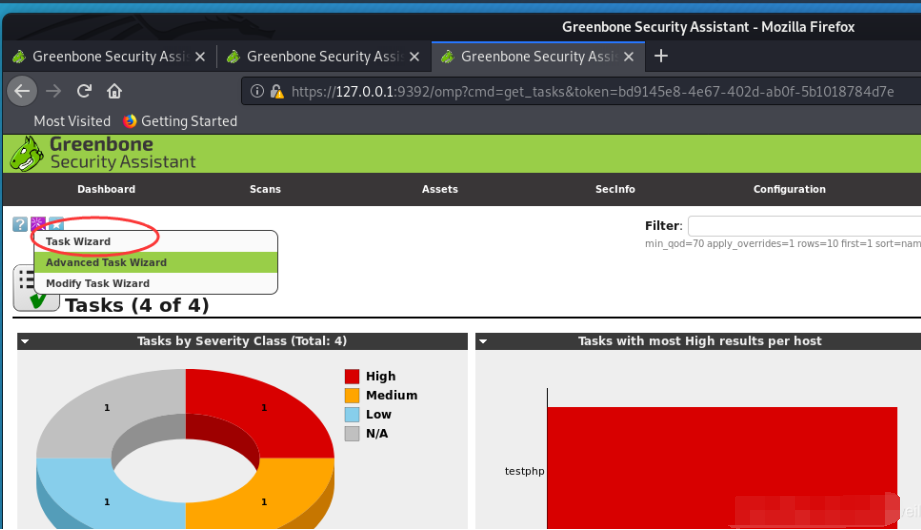Click the orange Medium legend swatch

tap(352, 395)
